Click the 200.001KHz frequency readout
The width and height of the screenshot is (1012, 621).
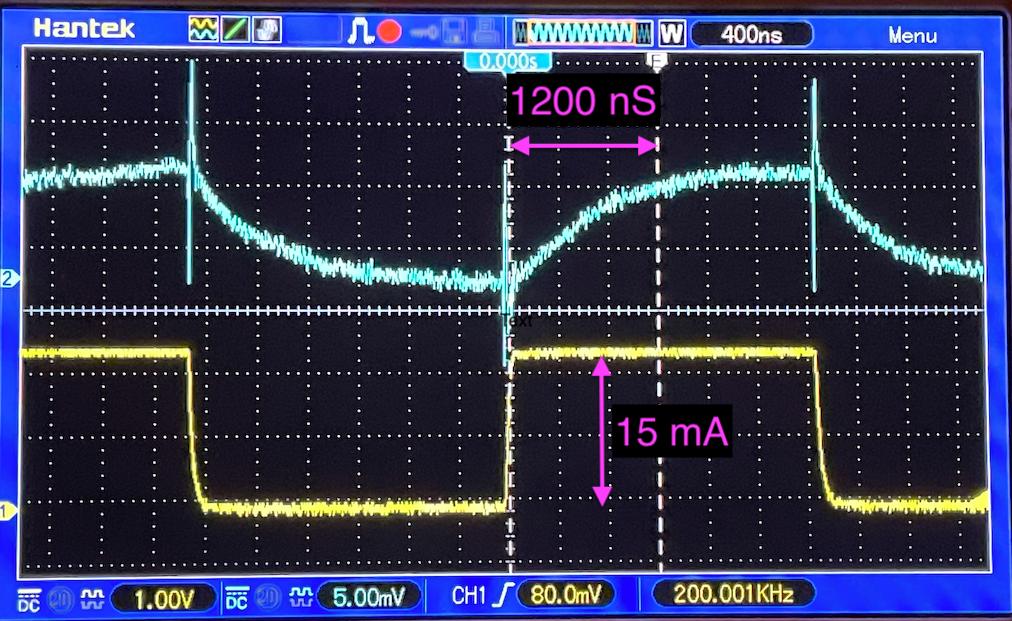(733, 596)
